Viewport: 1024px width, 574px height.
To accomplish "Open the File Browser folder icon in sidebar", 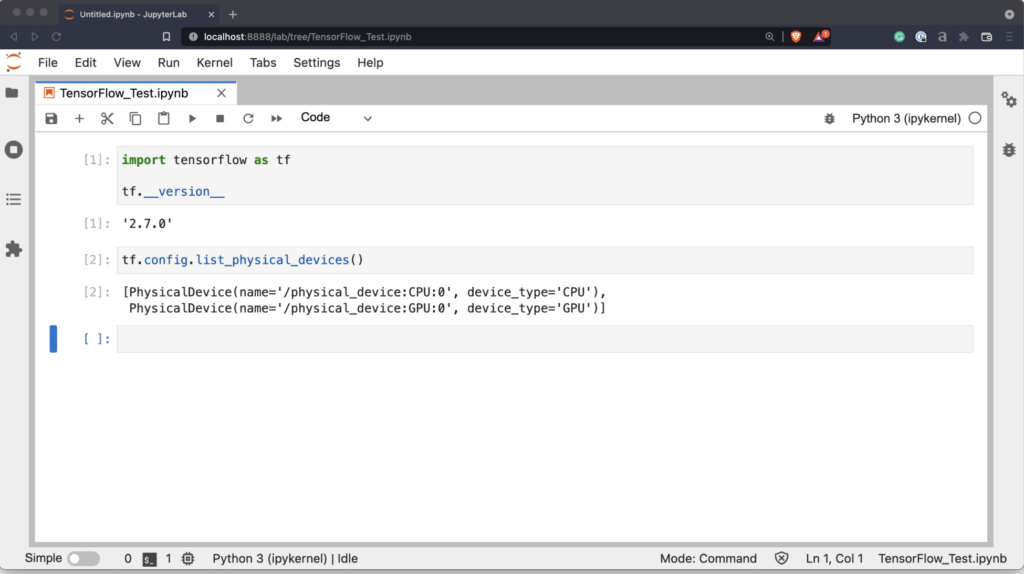I will coord(12,93).
